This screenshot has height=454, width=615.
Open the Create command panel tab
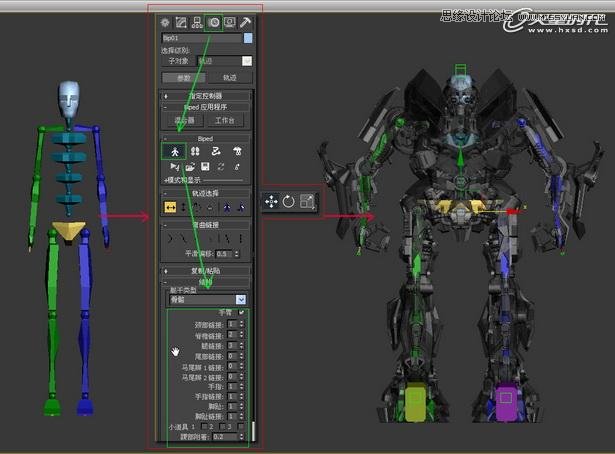pos(165,23)
